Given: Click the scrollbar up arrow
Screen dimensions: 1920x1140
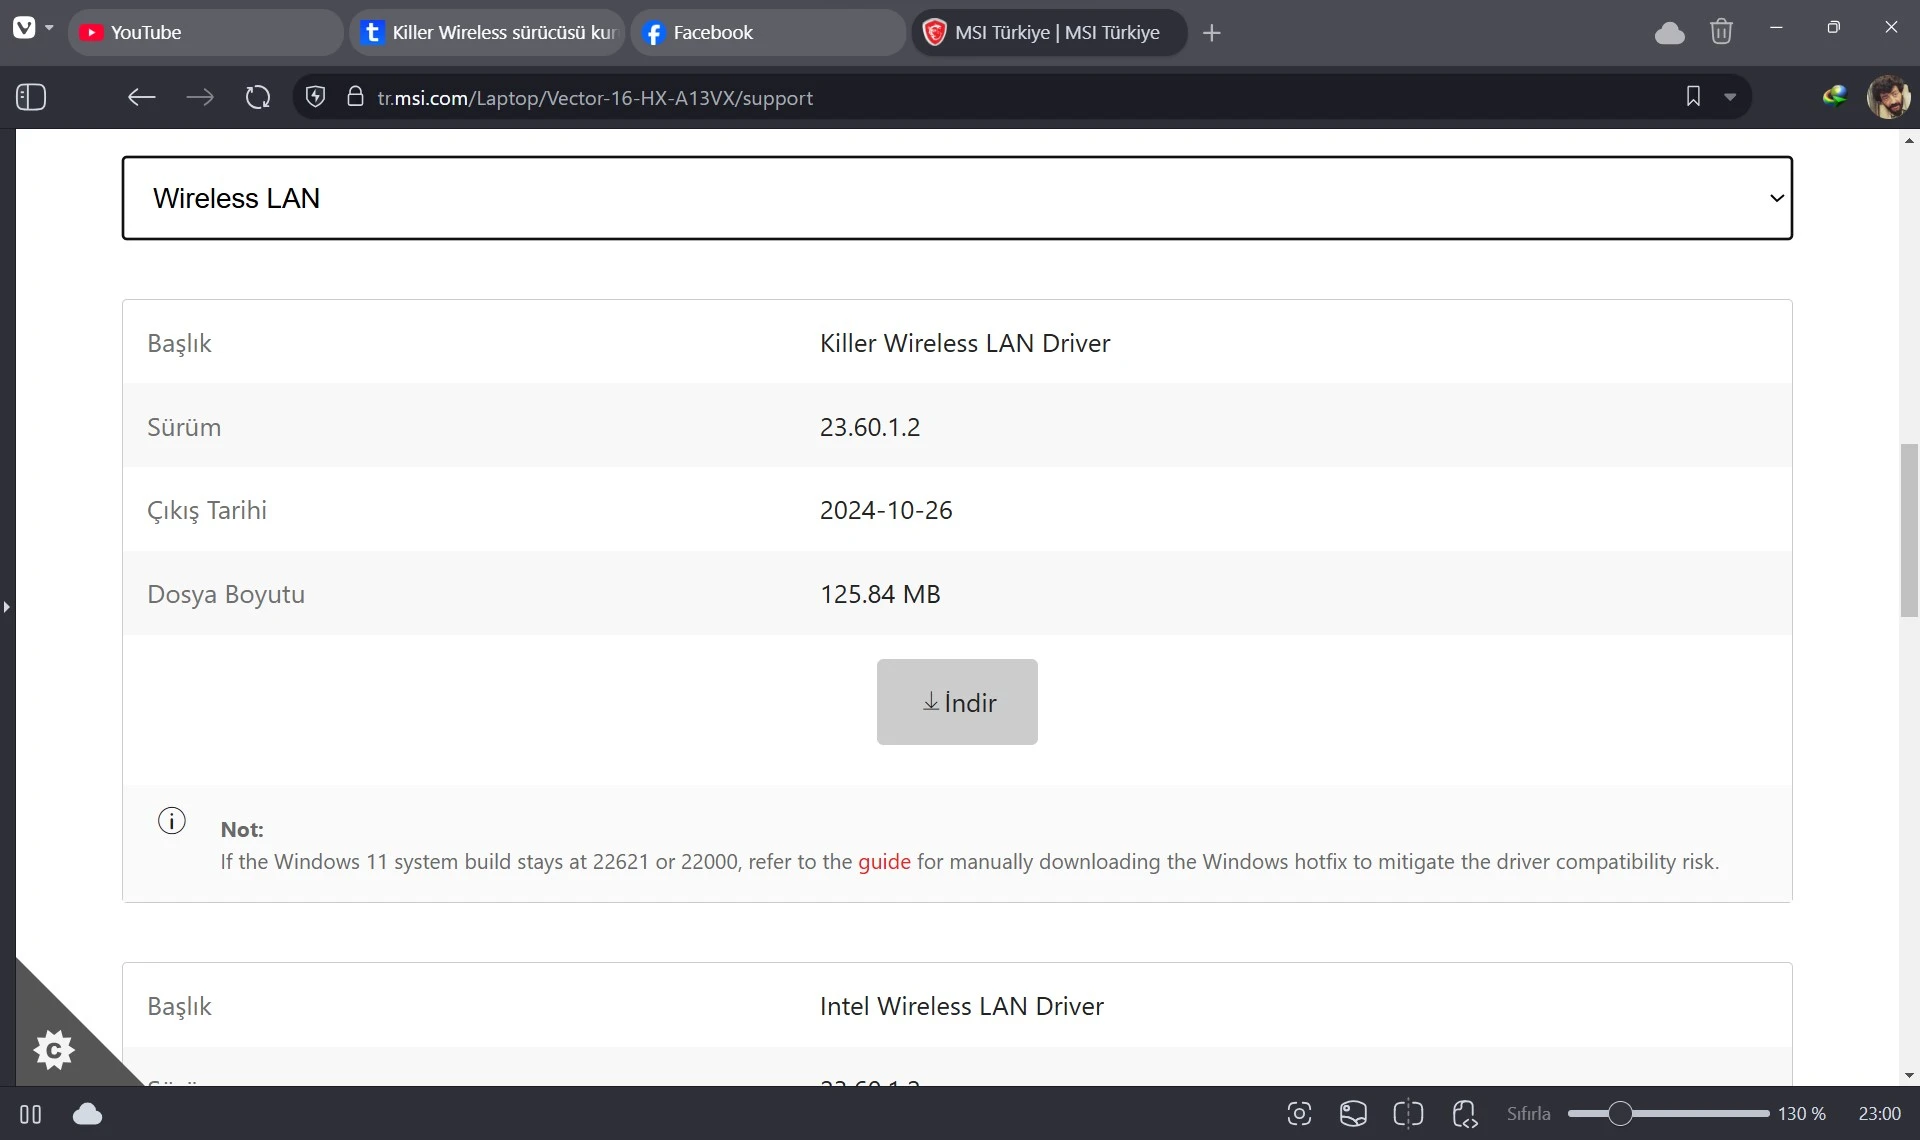Looking at the screenshot, I should (1909, 140).
